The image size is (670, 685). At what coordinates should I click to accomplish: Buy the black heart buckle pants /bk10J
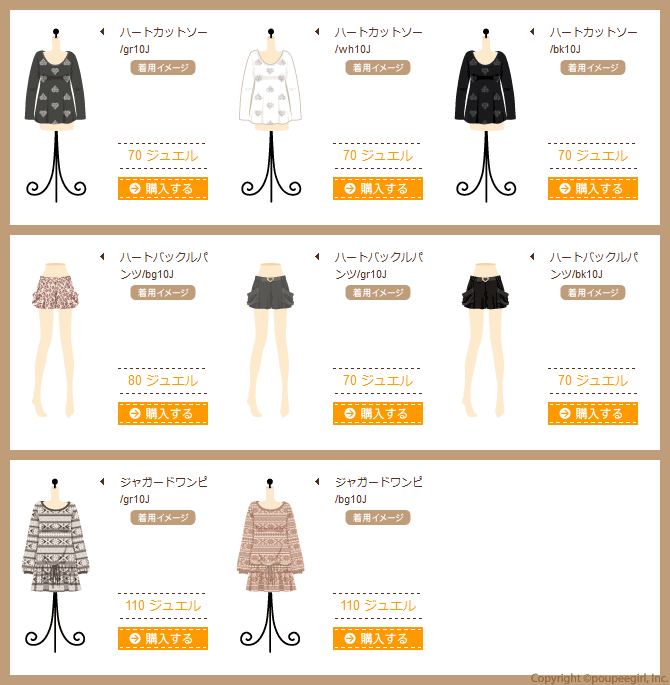coord(593,413)
